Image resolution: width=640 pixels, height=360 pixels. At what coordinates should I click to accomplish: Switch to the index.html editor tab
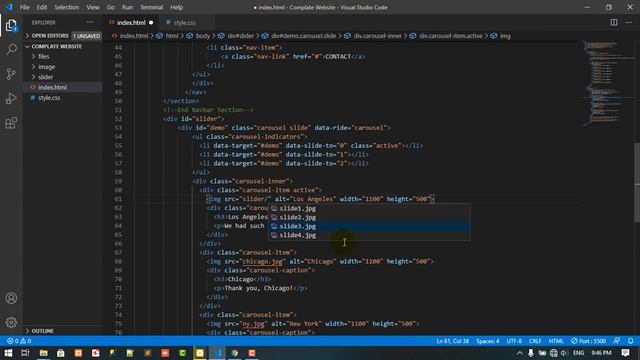click(131, 22)
